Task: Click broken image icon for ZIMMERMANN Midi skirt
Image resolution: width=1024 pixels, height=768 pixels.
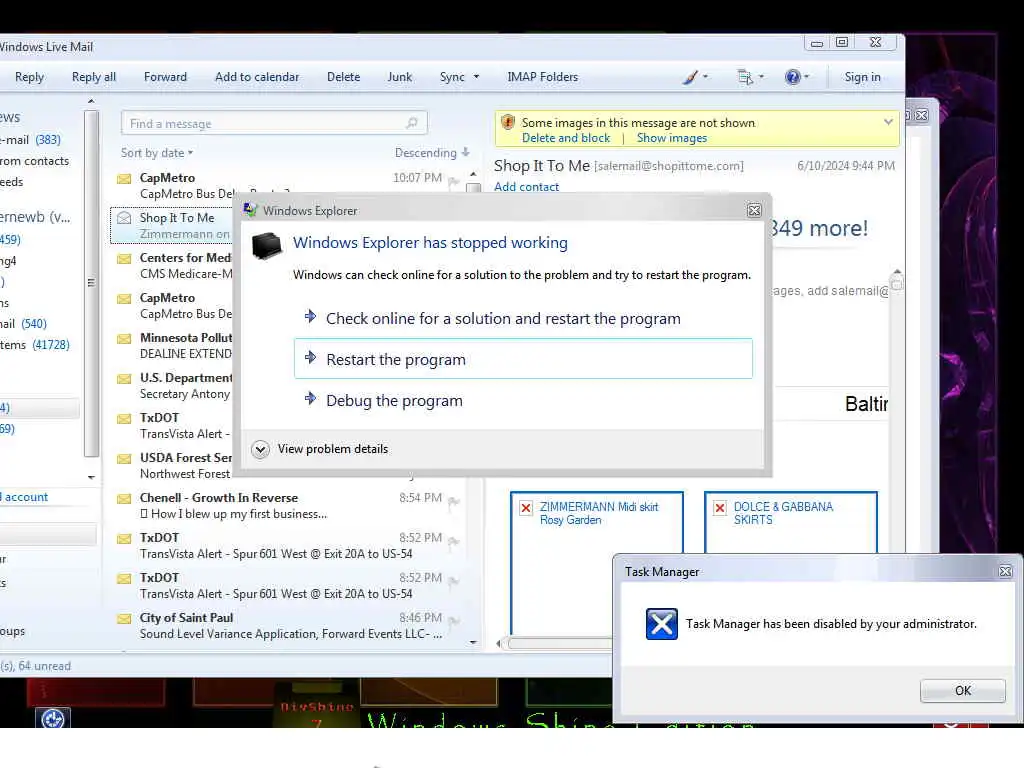Action: (526, 508)
